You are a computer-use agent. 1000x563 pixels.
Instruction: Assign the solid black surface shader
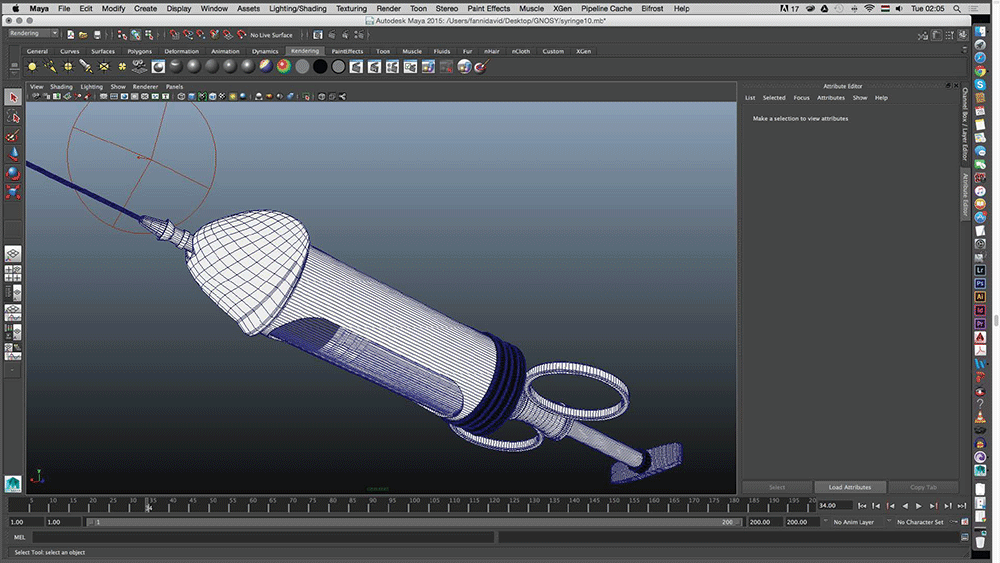coord(320,66)
